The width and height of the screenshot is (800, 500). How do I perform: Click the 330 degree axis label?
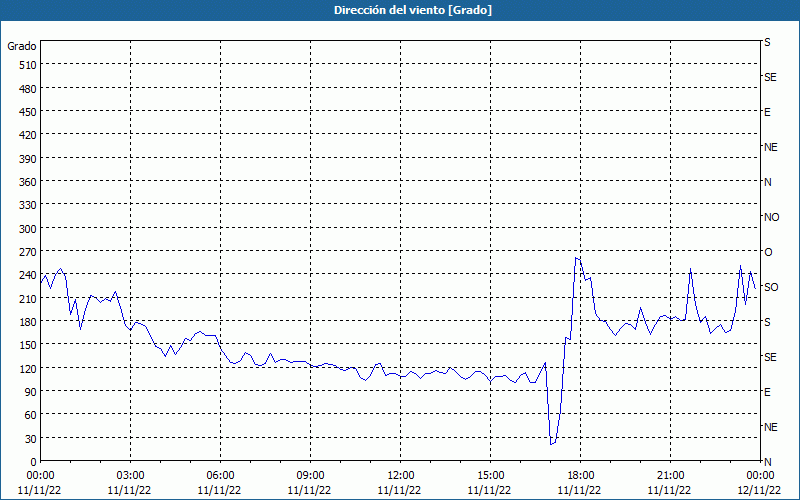[28, 205]
